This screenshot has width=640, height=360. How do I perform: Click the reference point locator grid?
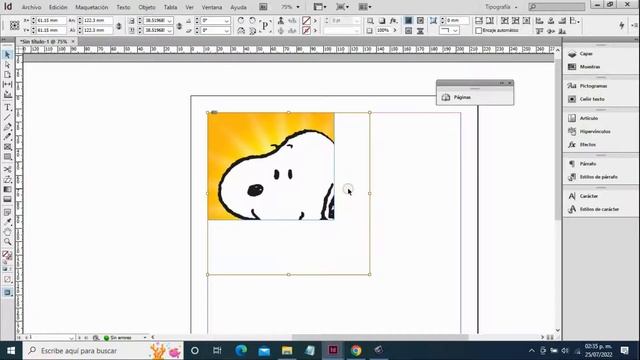(15, 25)
